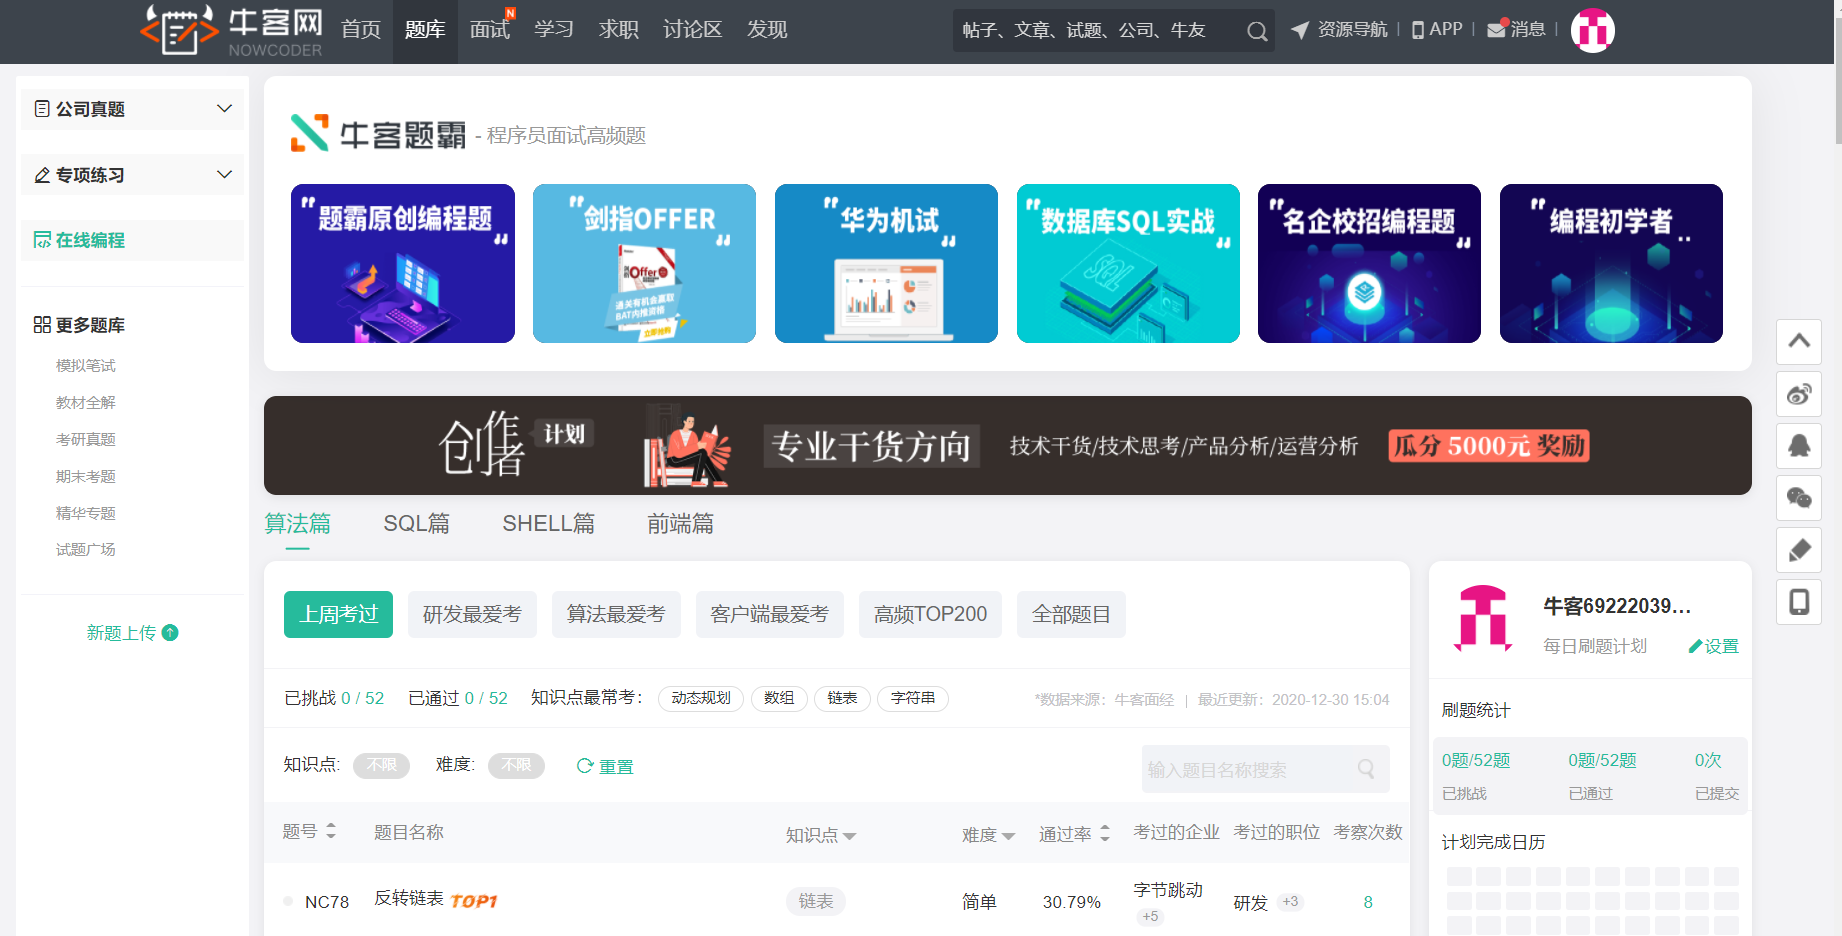
Task: Click the feedback pencil icon in side toolbar
Action: pyautogui.click(x=1799, y=550)
